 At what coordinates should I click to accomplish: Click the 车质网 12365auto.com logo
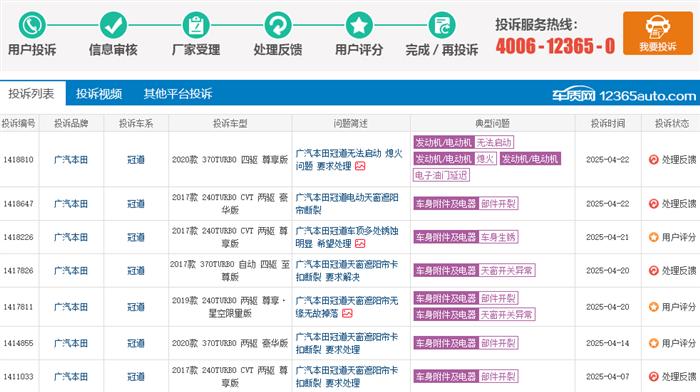[624, 95]
